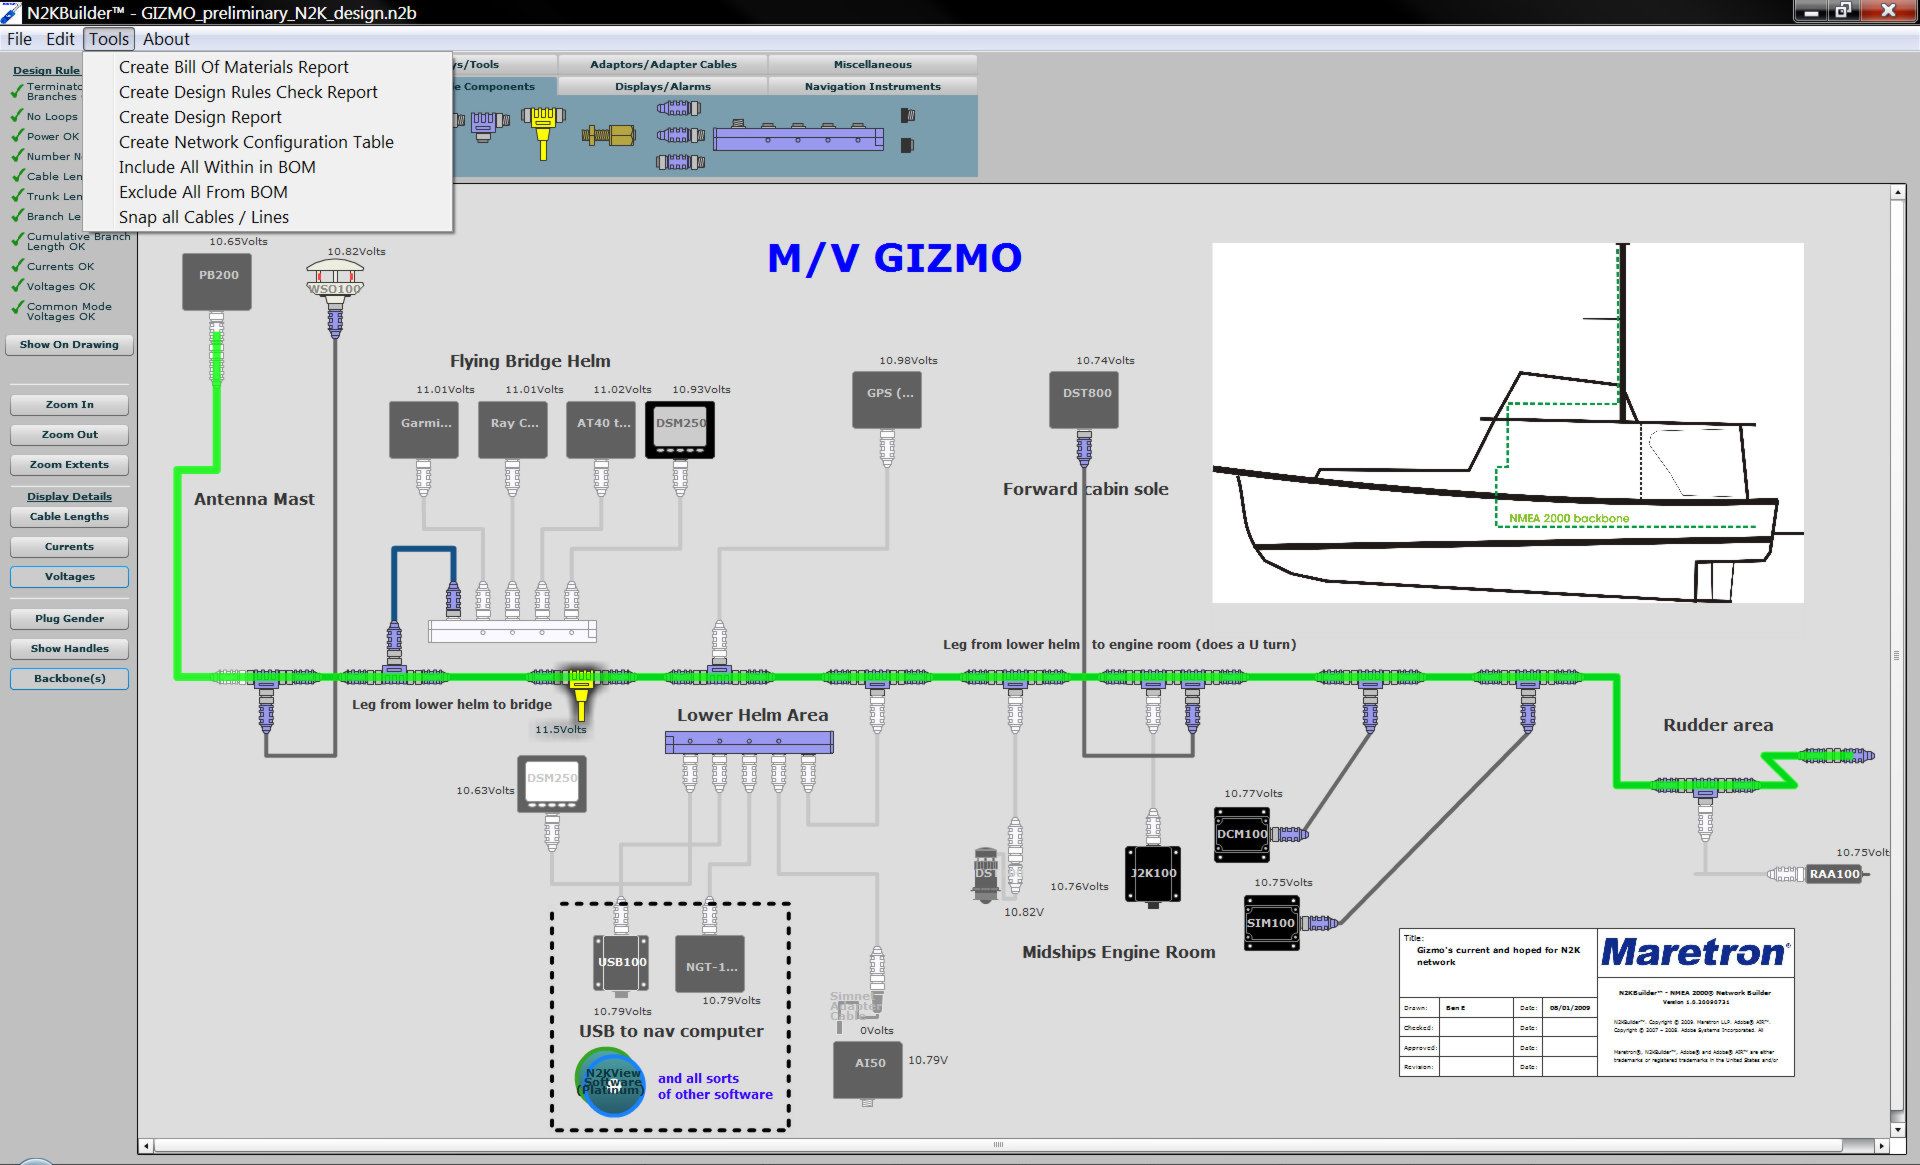Screen dimensions: 1920x1165
Task: Click the backbone terminator at Rudder area
Action: (x=1836, y=756)
